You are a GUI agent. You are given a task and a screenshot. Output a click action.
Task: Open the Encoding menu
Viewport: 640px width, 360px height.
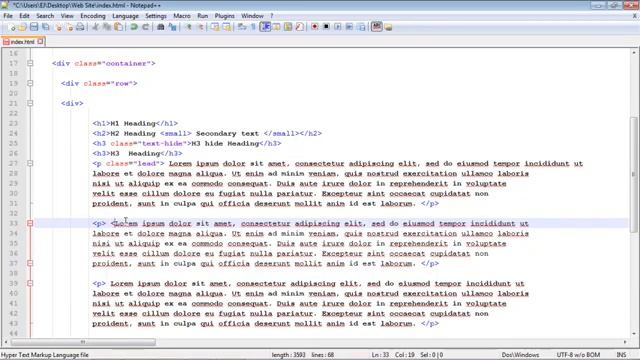[x=93, y=16]
